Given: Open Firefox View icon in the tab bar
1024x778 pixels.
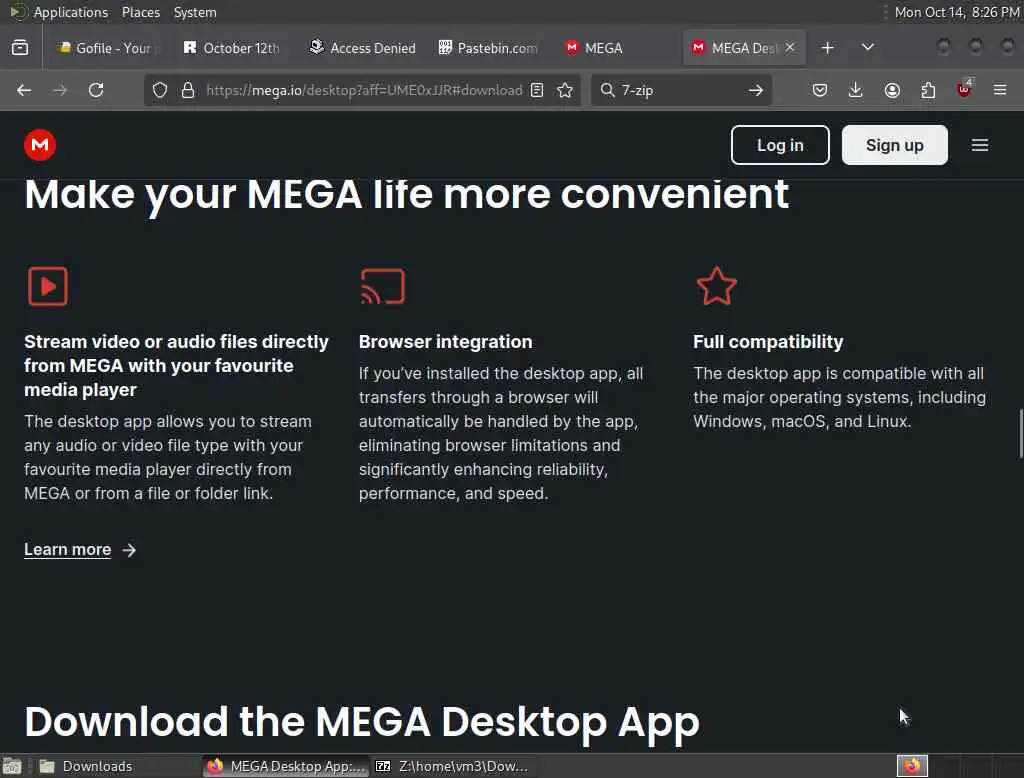Looking at the screenshot, I should [20, 48].
